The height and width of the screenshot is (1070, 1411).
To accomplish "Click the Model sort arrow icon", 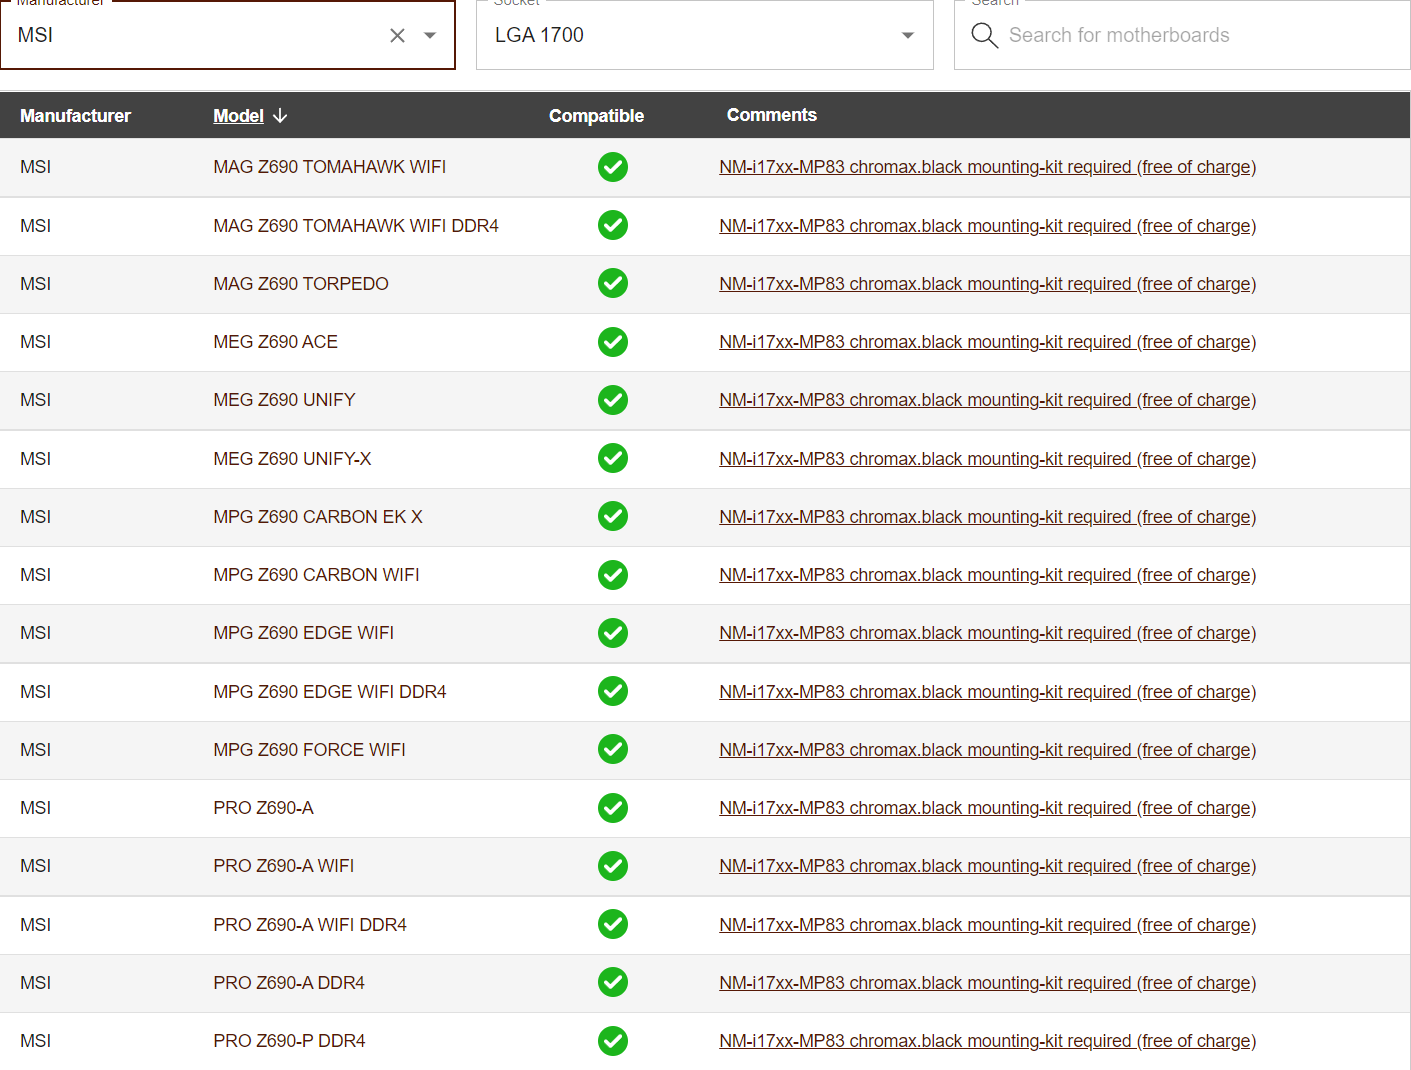I will (280, 116).
